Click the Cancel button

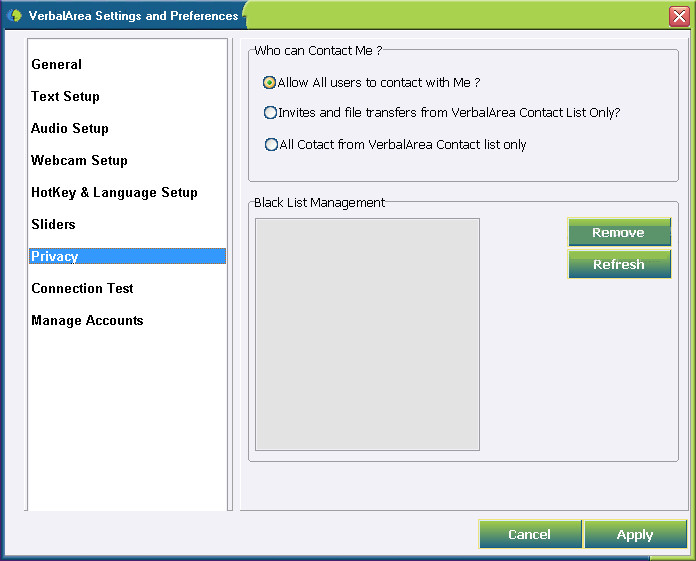[530, 534]
